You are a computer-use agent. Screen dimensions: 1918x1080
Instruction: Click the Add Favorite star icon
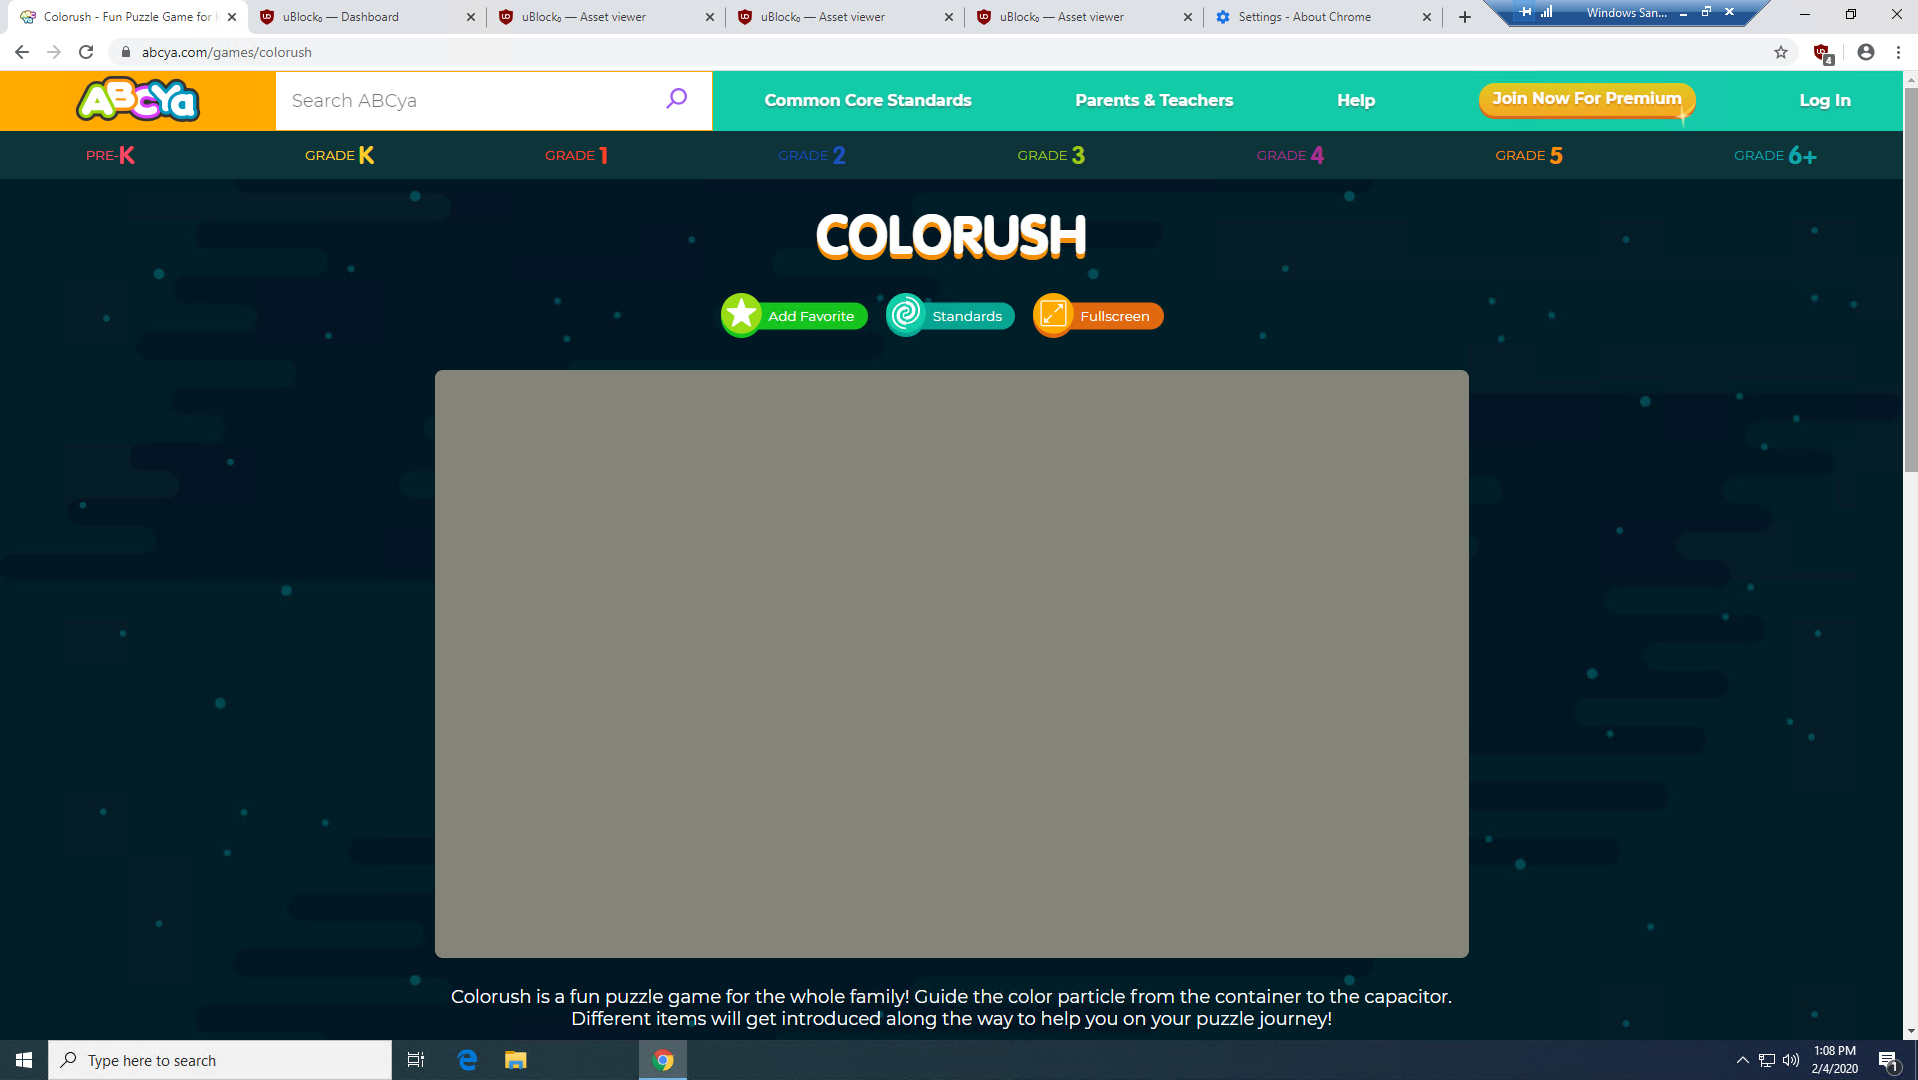click(x=742, y=315)
